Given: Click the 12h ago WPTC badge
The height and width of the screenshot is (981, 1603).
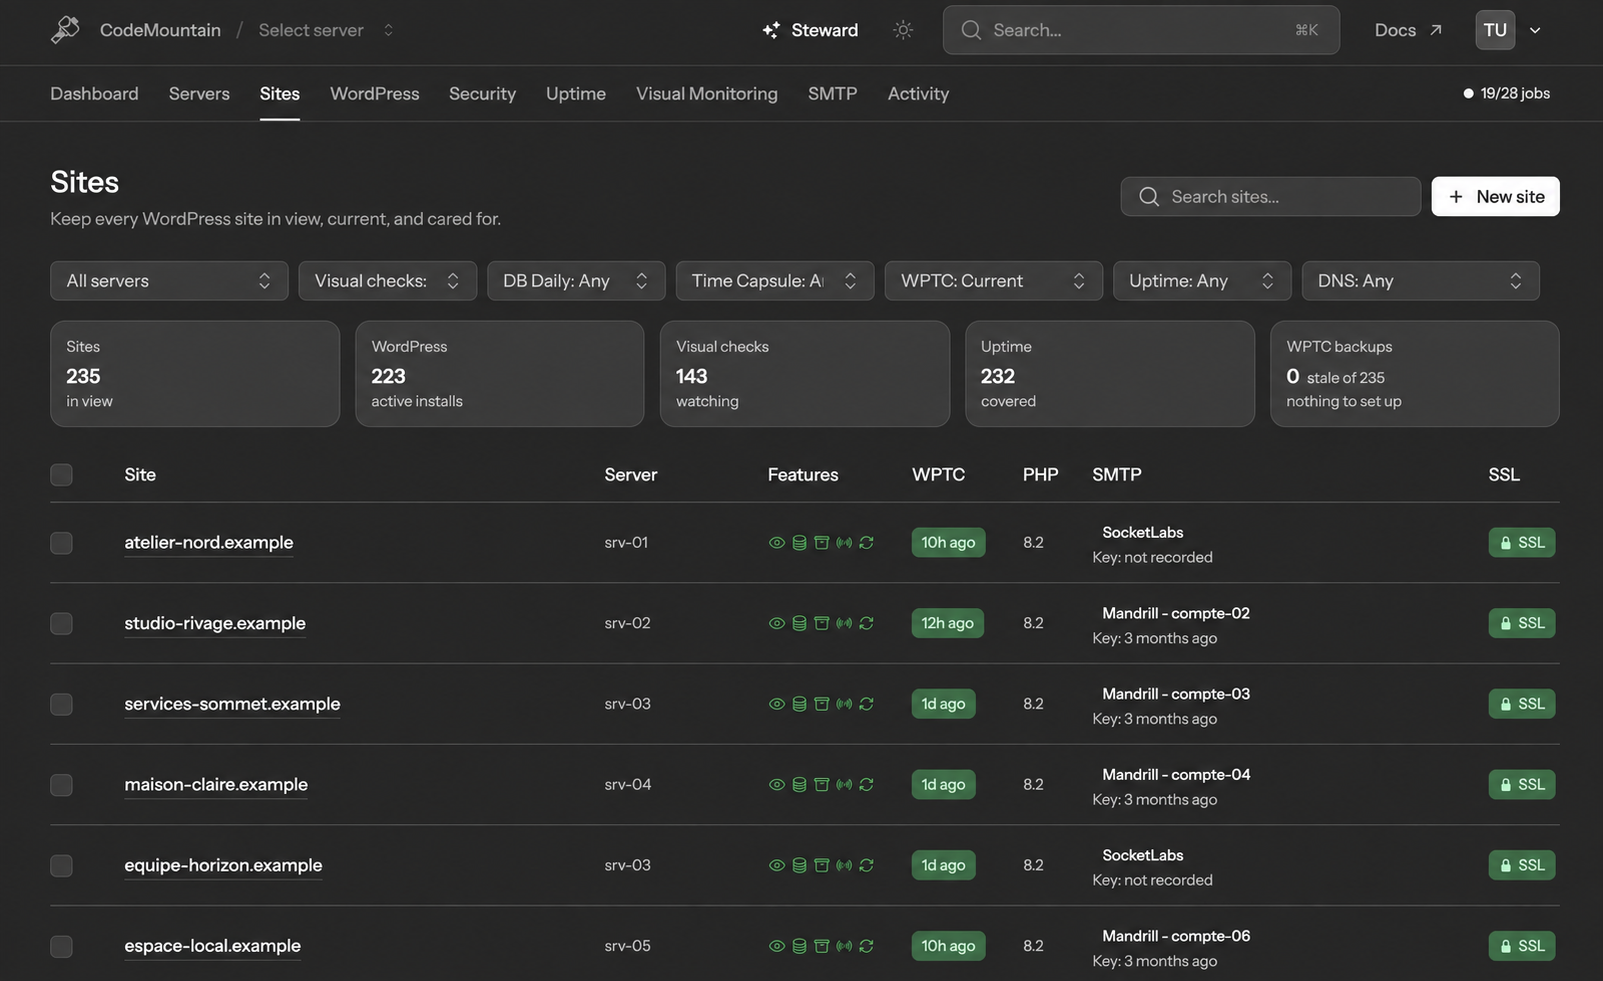Looking at the screenshot, I should [947, 623].
